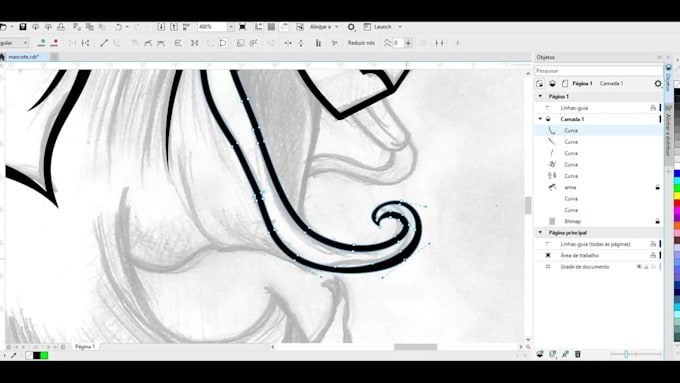Image resolution: width=680 pixels, height=383 pixels.
Task: Toggle printing for Área de trabalho layer
Action: [653, 255]
